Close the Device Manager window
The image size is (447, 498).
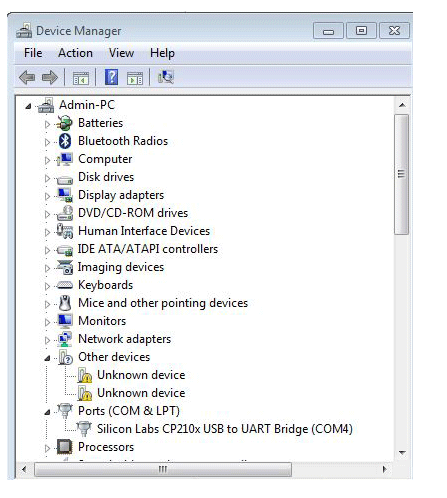point(394,31)
